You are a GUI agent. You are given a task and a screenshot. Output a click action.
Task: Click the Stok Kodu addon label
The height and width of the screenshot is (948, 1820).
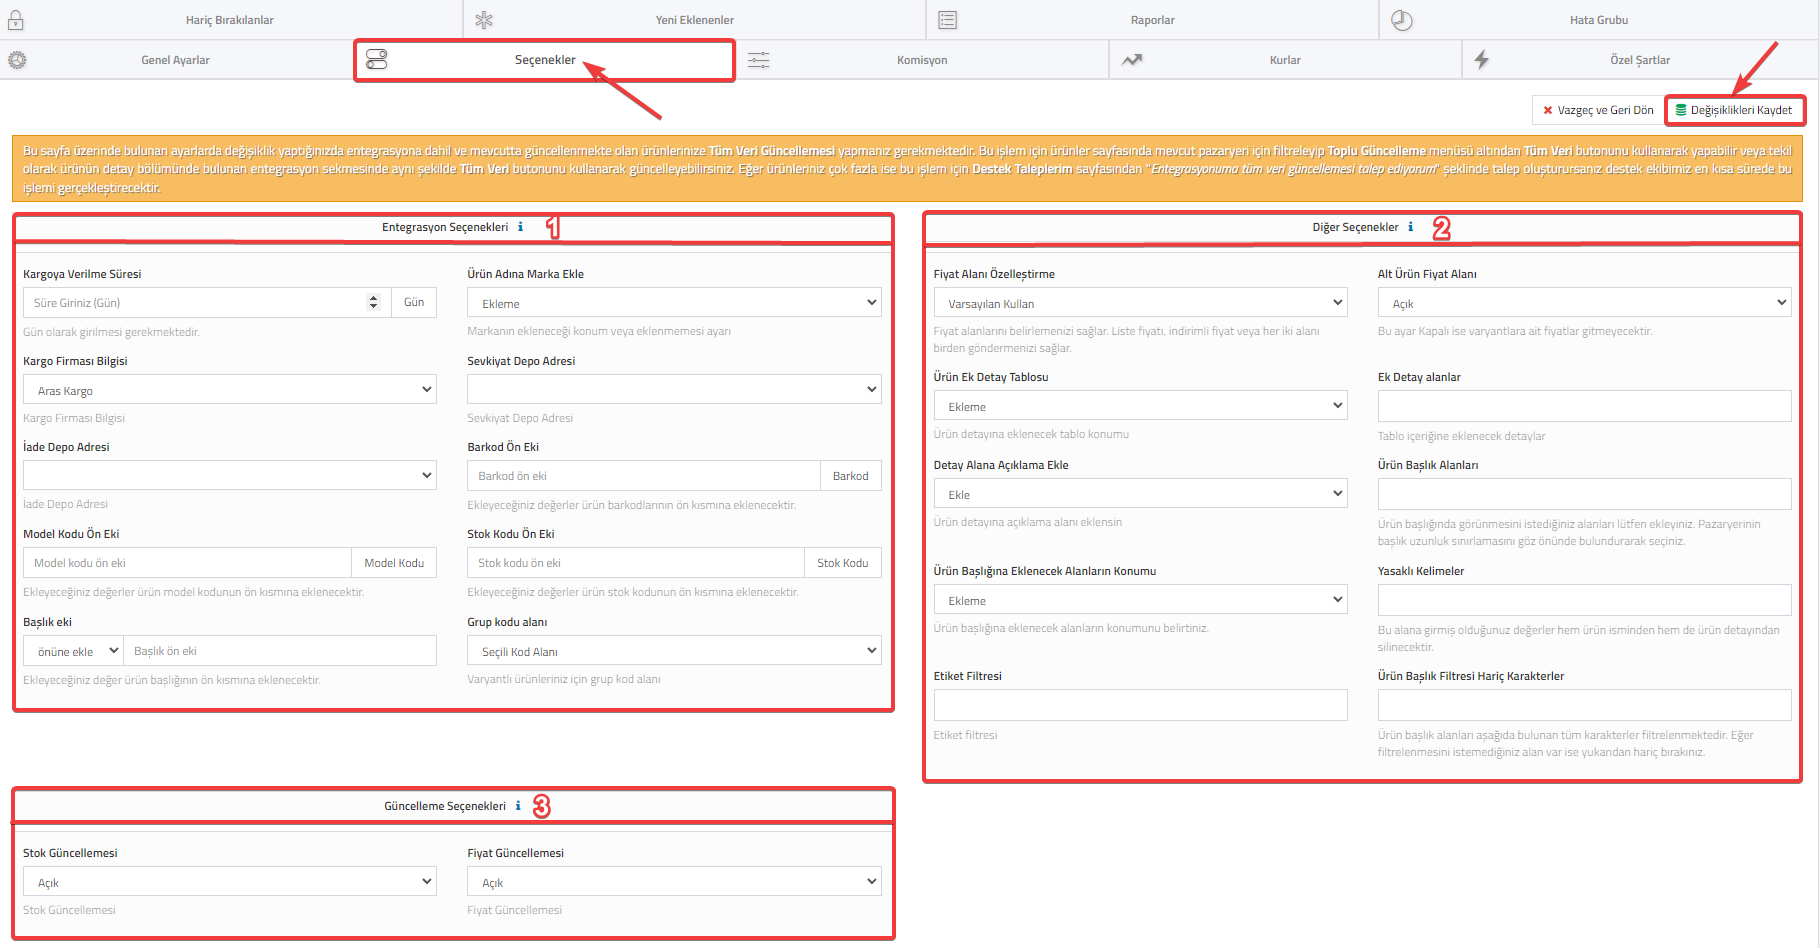843,563
